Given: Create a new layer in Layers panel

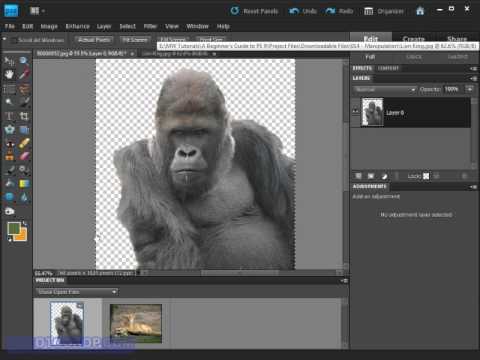Looking at the screenshot, I should tap(359, 176).
